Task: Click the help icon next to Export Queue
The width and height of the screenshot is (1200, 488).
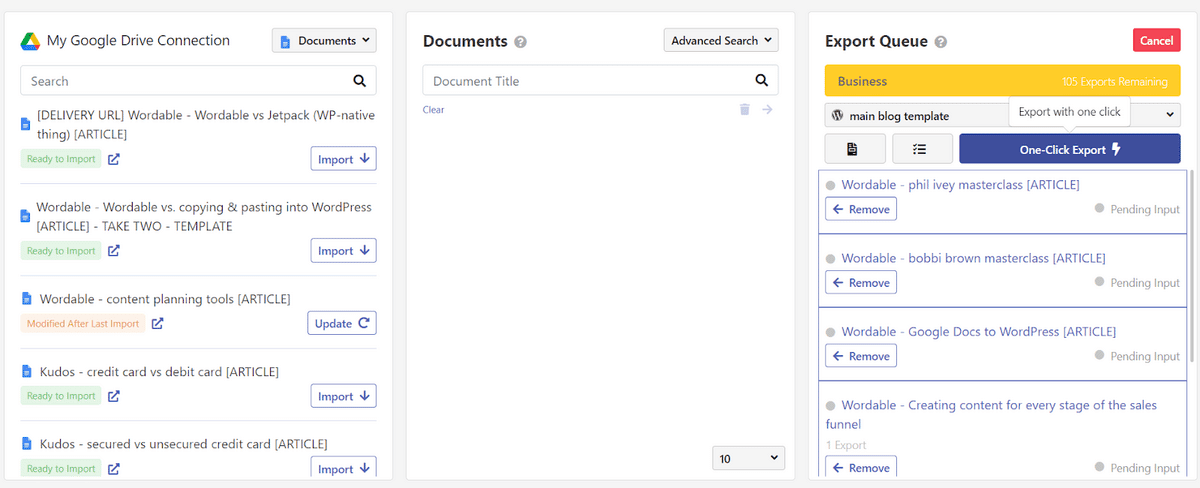Action: (941, 42)
